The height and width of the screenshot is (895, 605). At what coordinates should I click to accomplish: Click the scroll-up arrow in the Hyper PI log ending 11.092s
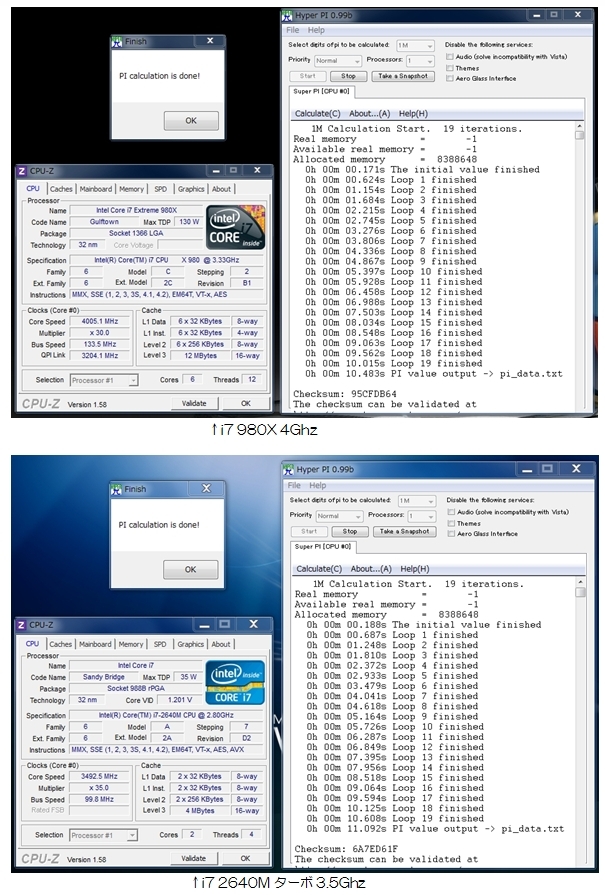click(x=580, y=582)
